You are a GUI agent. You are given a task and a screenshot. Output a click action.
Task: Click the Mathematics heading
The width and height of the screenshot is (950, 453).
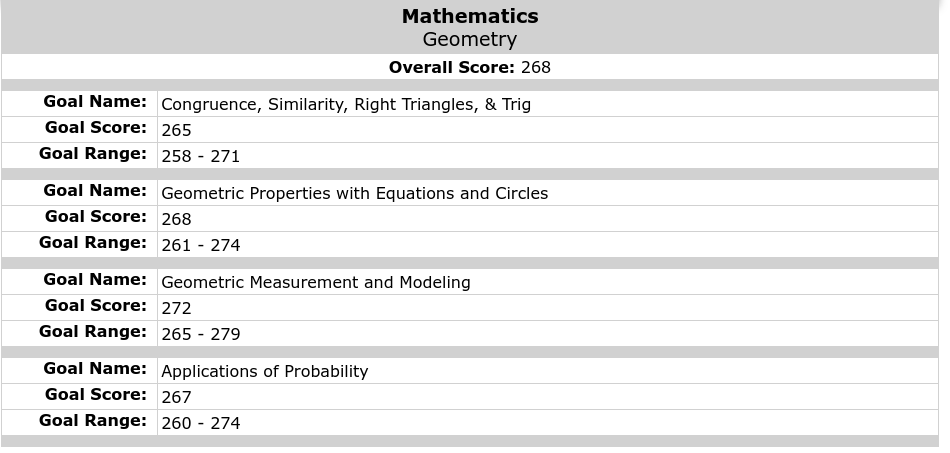point(469,16)
